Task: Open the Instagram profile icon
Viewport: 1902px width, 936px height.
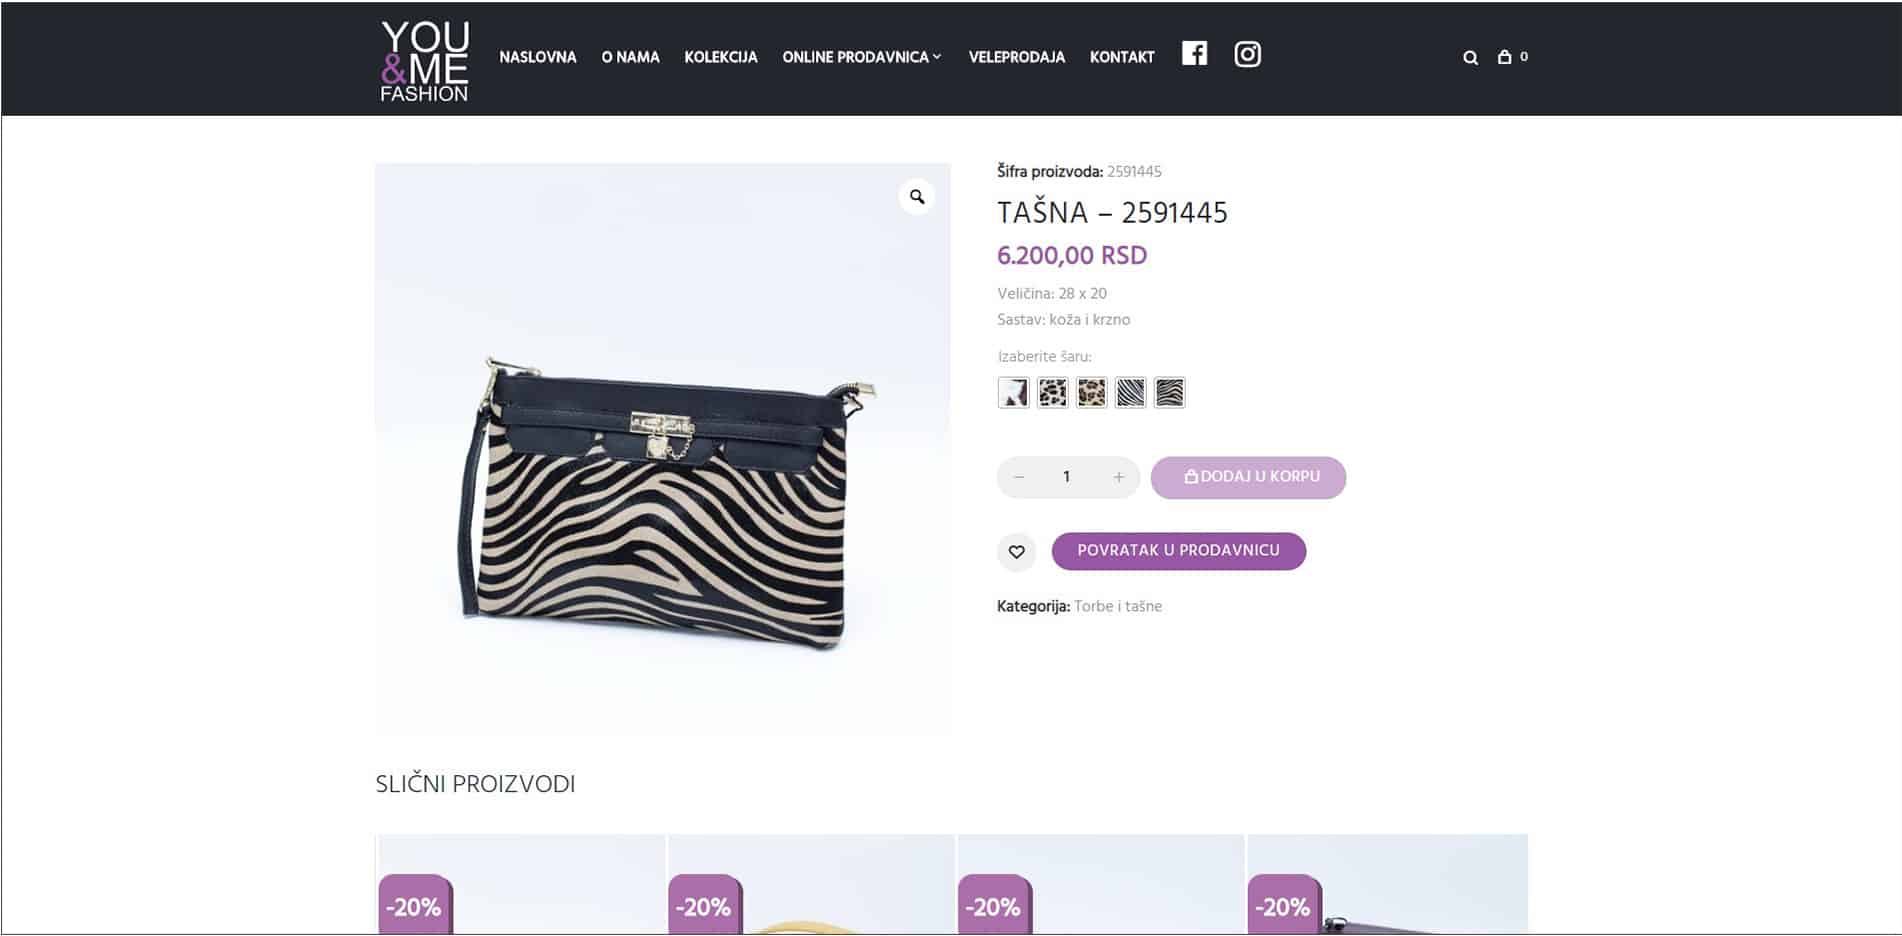Action: [1247, 54]
